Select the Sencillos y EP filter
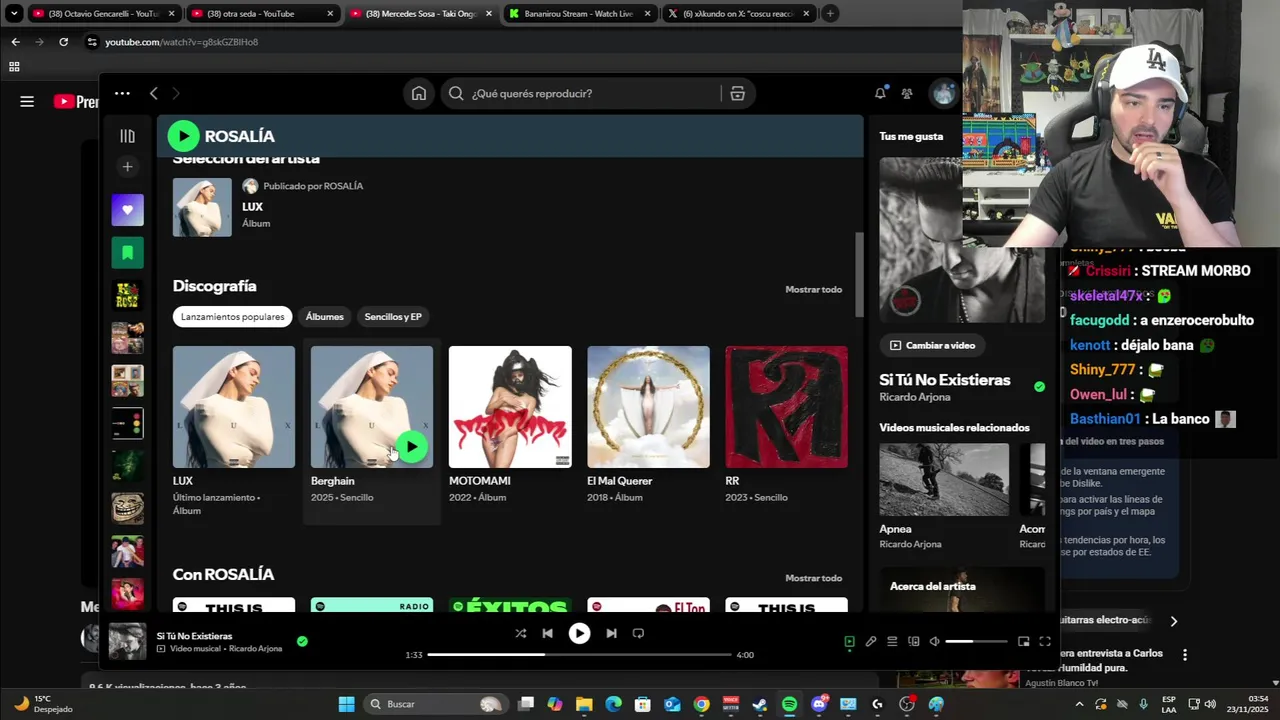1280x720 pixels. click(393, 317)
